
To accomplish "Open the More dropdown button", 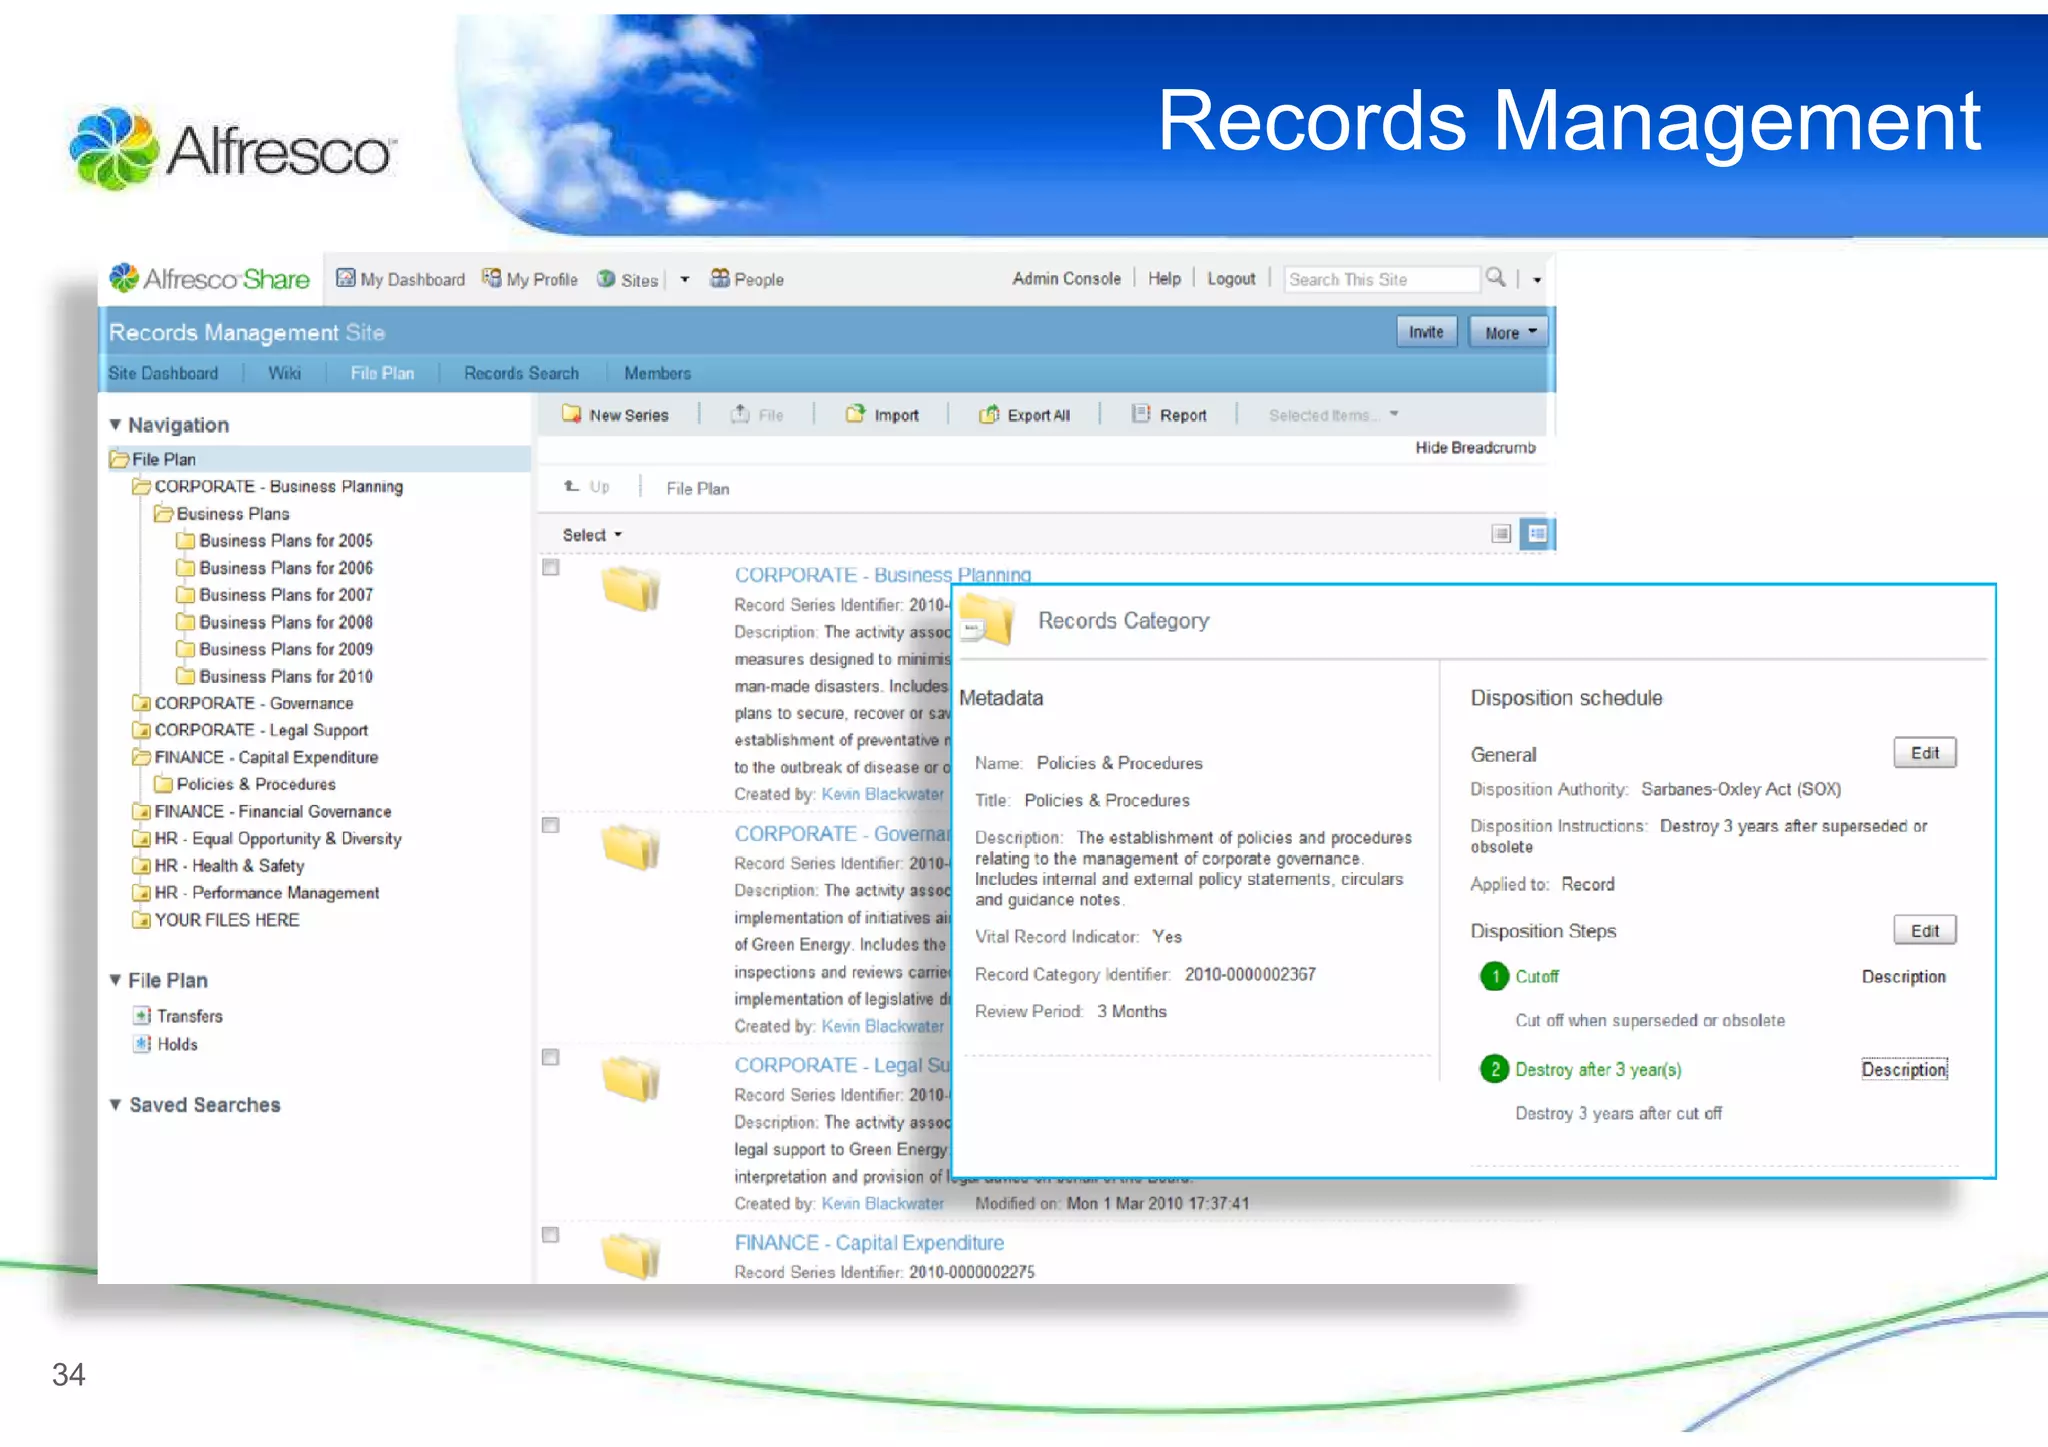I will 1508,332.
